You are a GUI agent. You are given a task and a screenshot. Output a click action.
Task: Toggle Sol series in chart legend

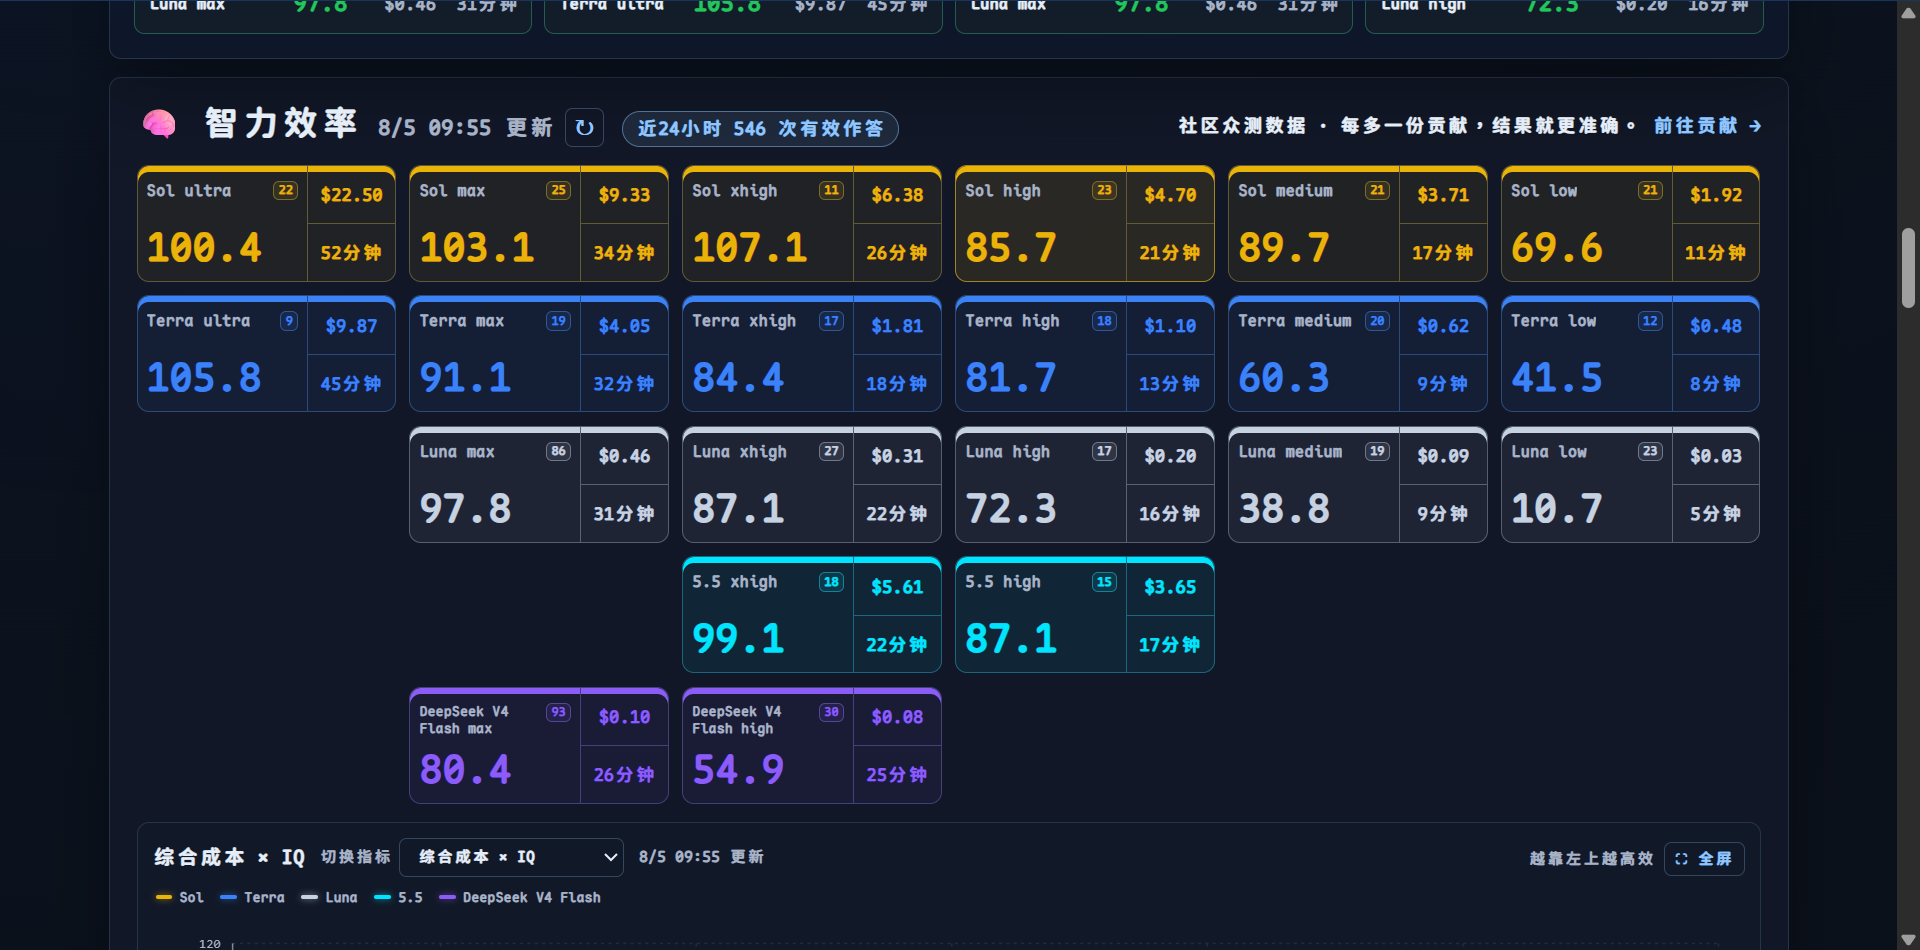180,898
